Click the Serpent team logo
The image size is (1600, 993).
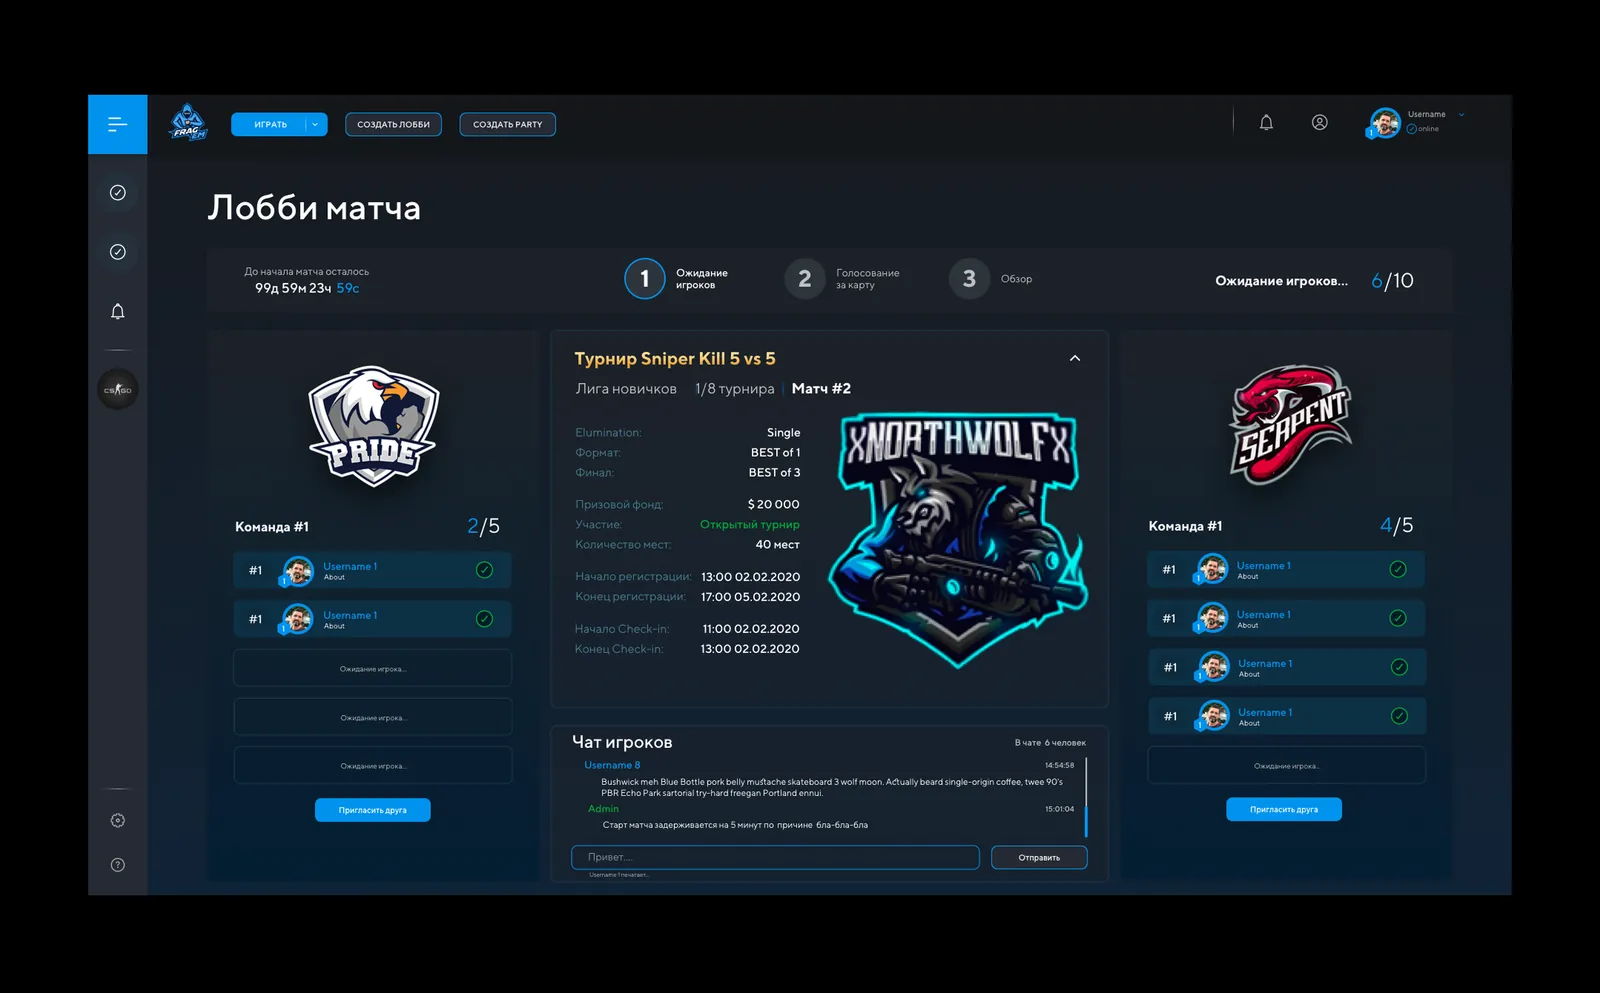(1290, 425)
